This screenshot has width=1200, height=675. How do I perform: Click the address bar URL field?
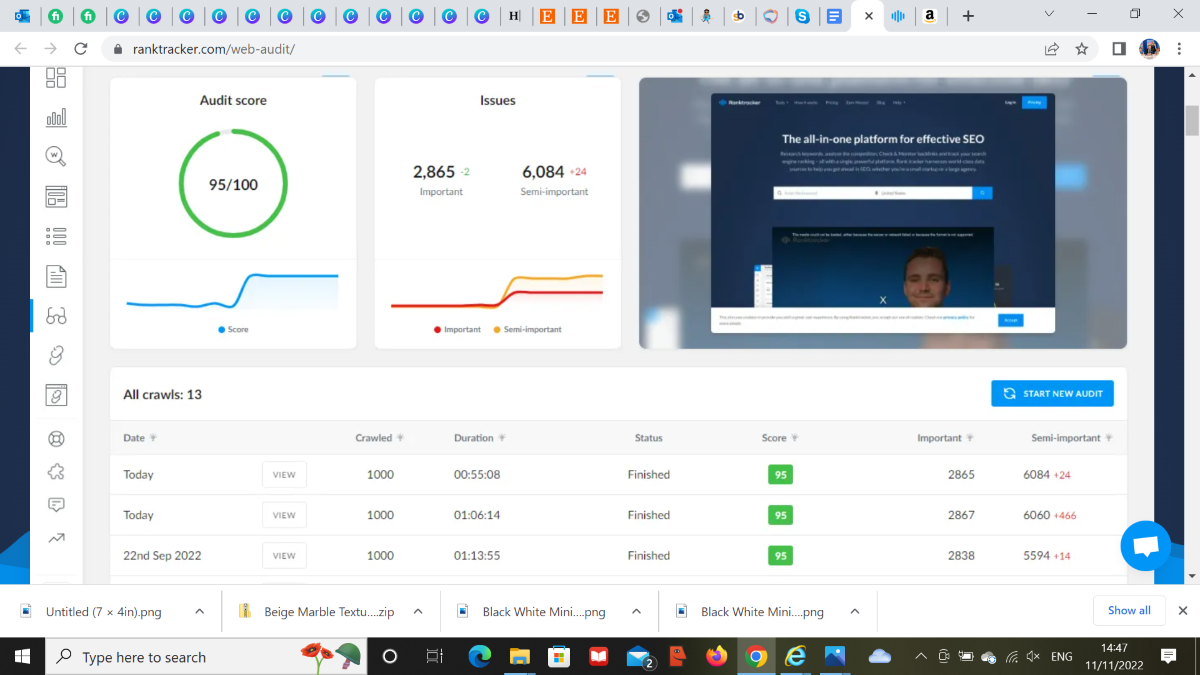click(570, 48)
